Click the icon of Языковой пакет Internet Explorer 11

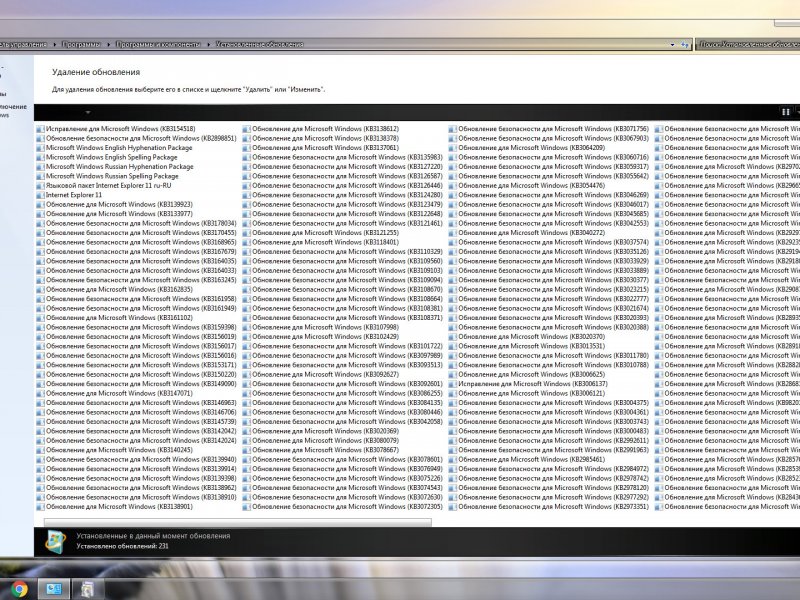point(40,186)
